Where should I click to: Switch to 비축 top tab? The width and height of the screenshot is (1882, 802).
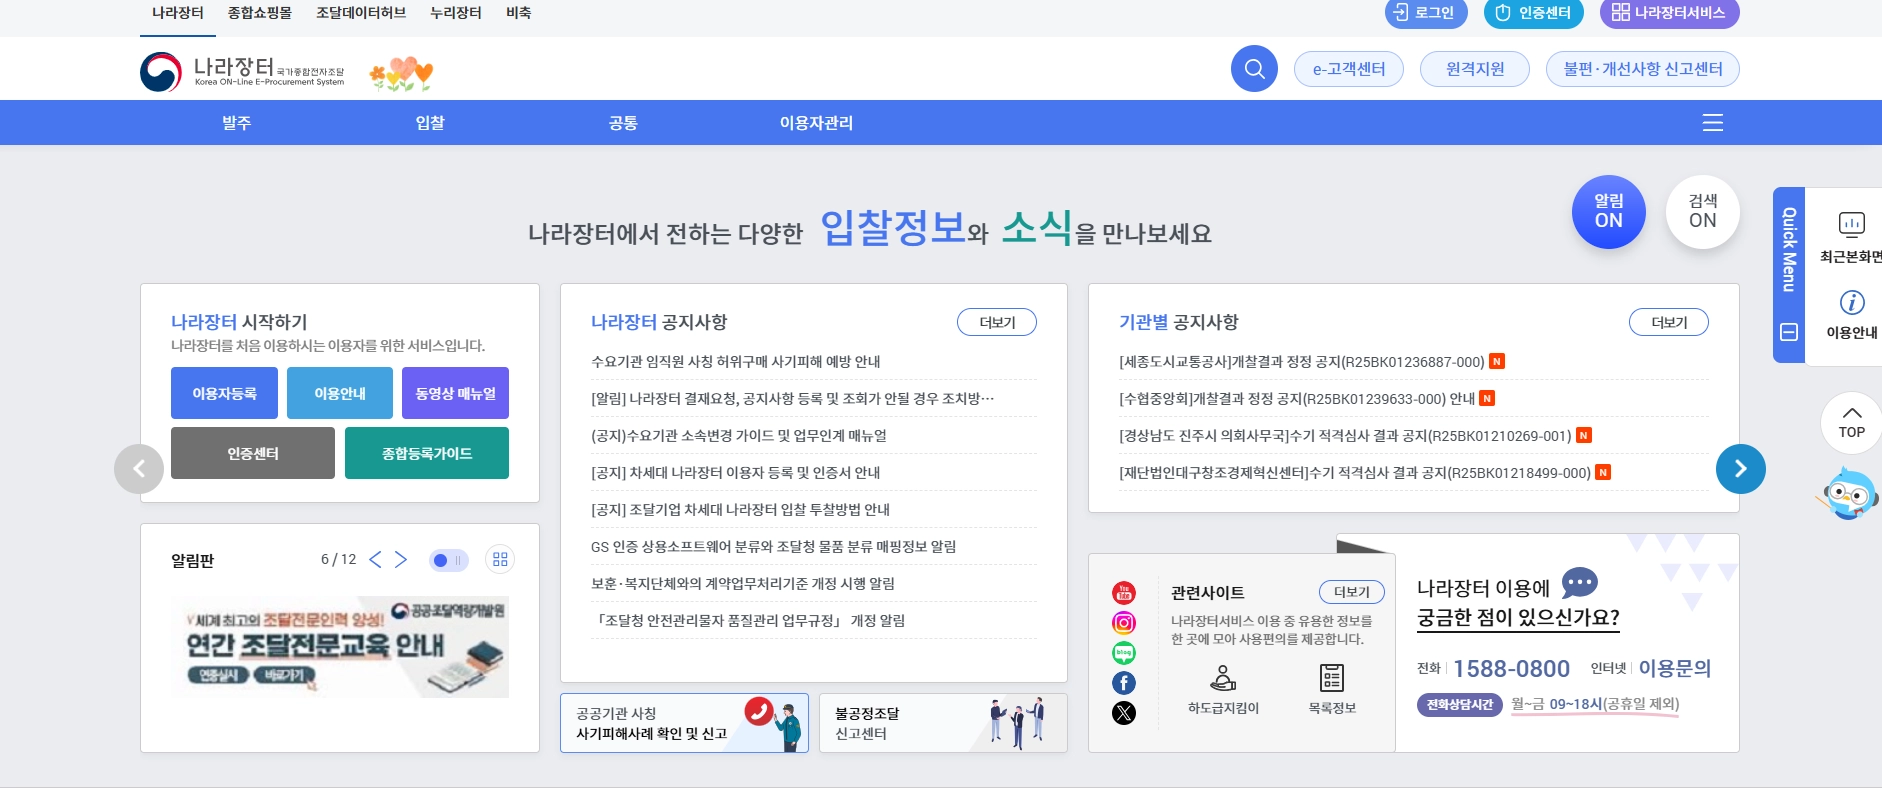click(518, 13)
